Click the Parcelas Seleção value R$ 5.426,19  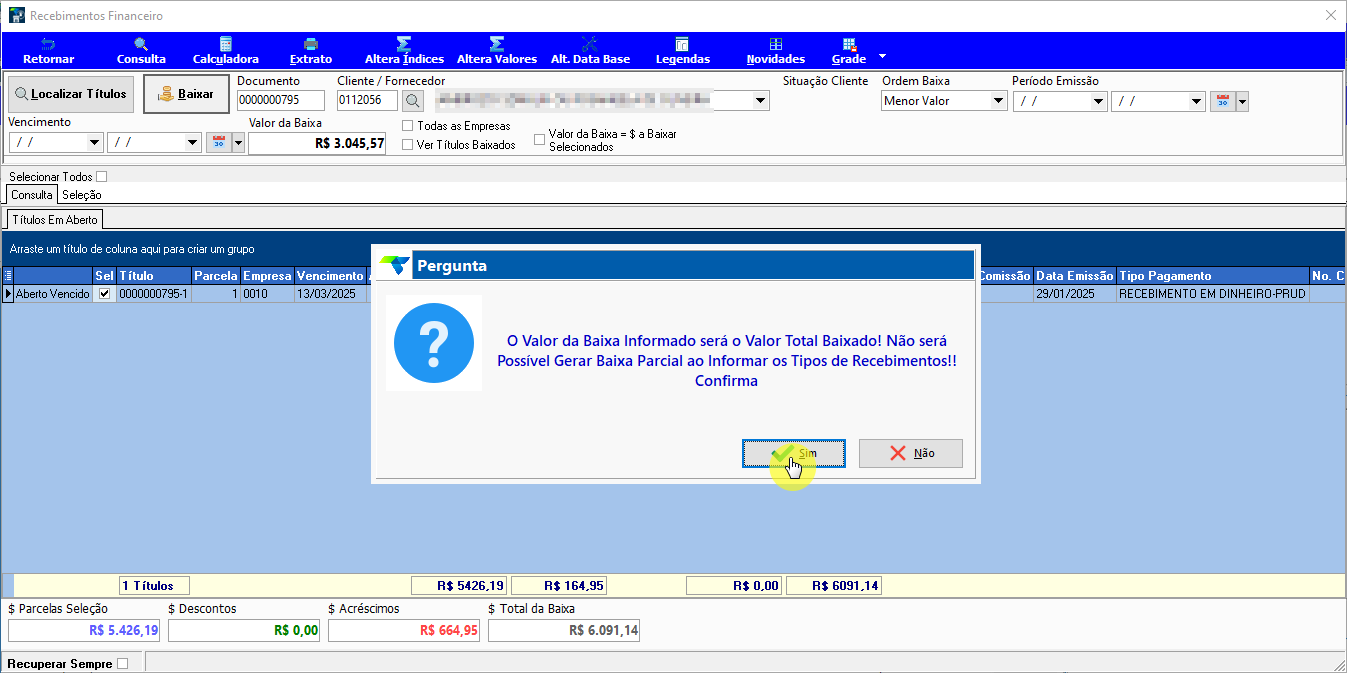84,631
